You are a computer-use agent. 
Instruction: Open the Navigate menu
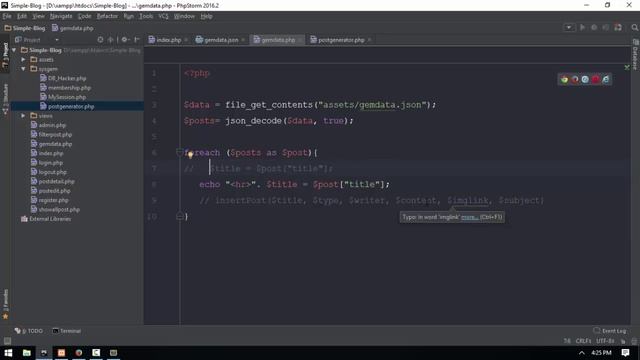[61, 16]
